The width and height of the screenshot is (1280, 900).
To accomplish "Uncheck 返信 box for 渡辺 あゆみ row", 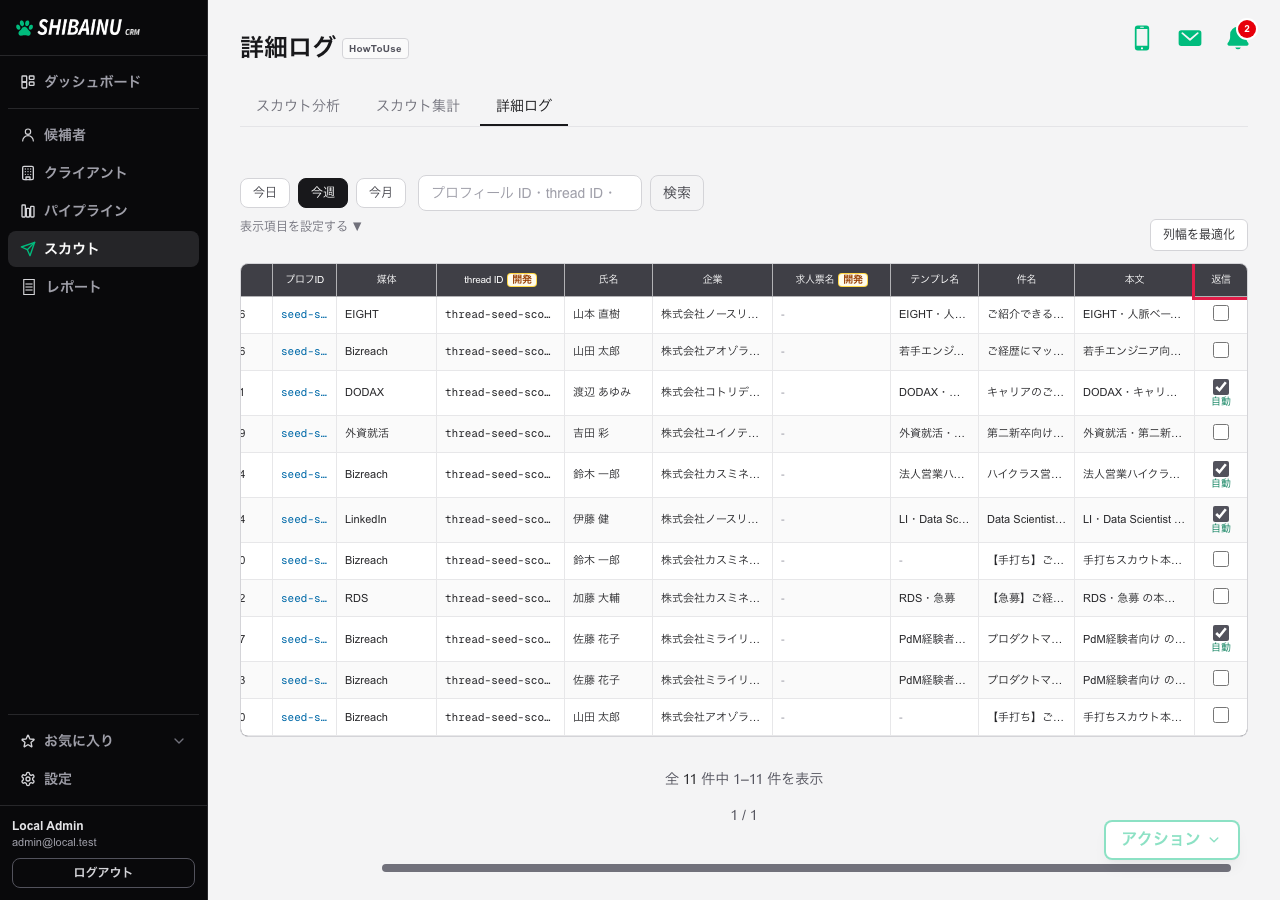I will pyautogui.click(x=1221, y=387).
